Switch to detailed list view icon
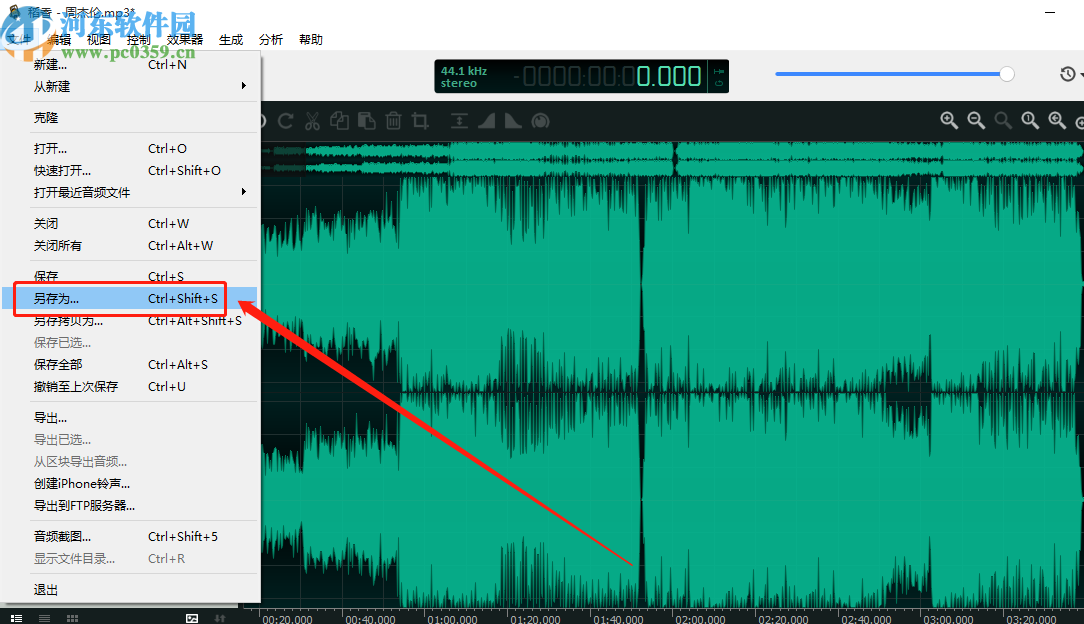This screenshot has width=1084, height=624. [17, 618]
